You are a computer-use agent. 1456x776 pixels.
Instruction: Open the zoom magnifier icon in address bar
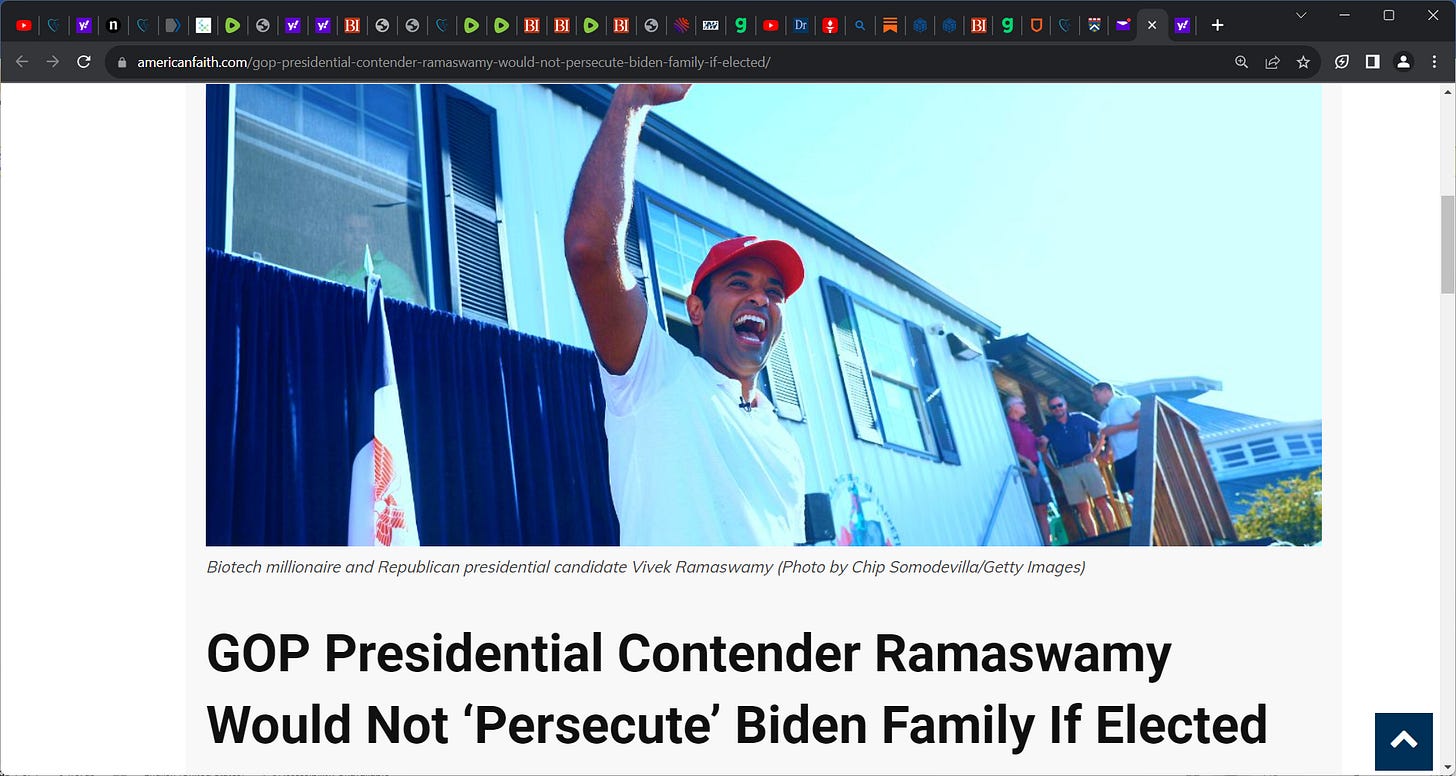pyautogui.click(x=1241, y=62)
